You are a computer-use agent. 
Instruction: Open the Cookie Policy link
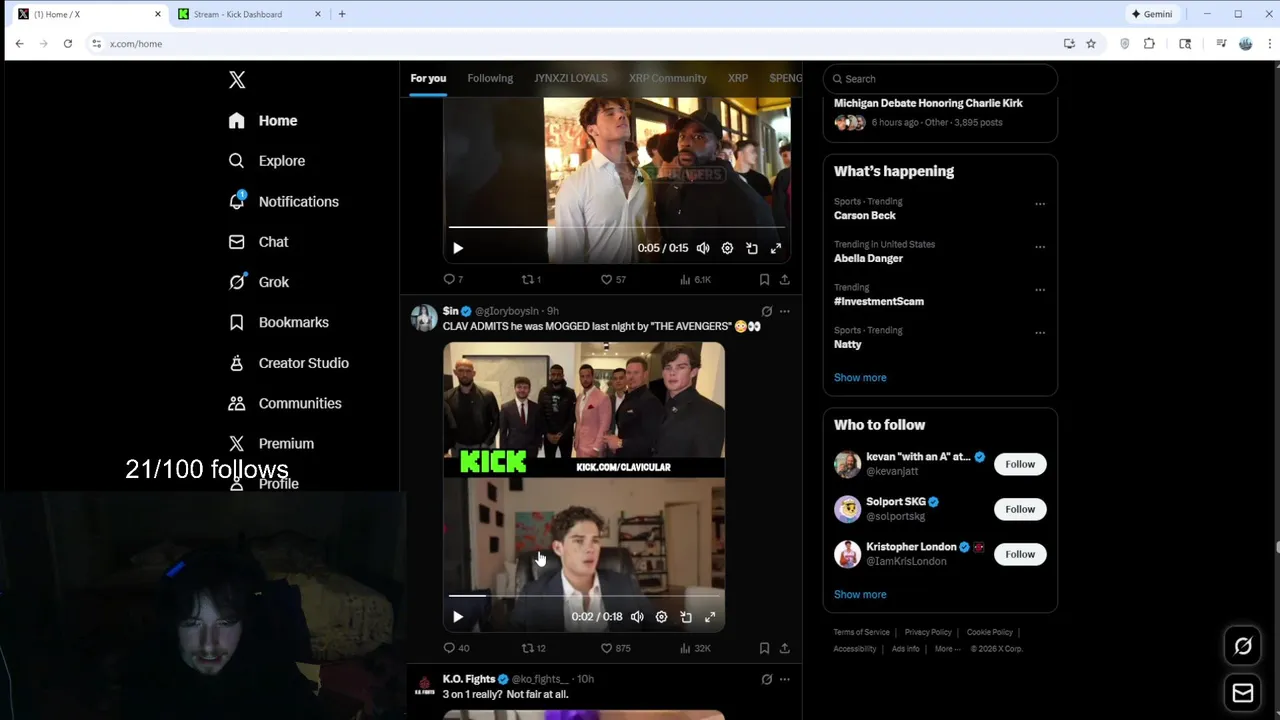tap(990, 632)
